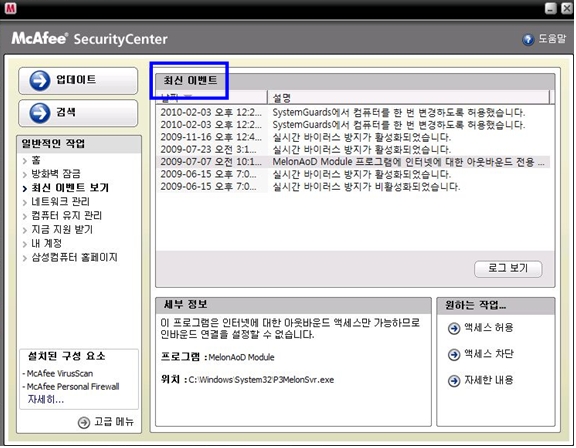Open 삼성컴퓨터 홈페이지 in the task list
Image resolution: width=576 pixels, height=448 pixels.
[x=74, y=257]
